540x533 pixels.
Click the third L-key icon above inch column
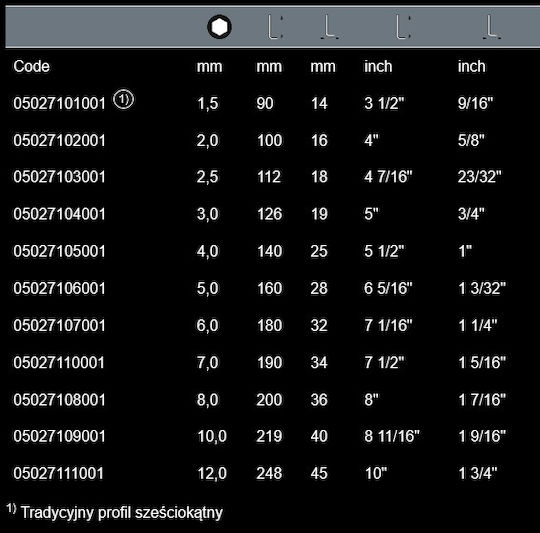coord(403,27)
